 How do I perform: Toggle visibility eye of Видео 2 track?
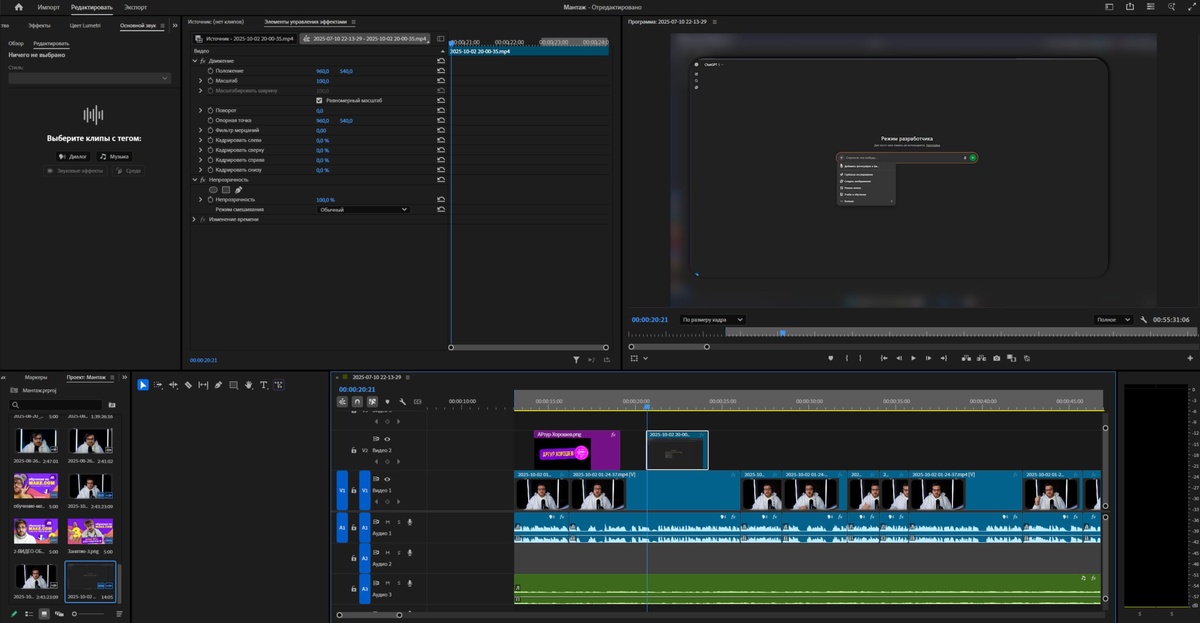387,438
